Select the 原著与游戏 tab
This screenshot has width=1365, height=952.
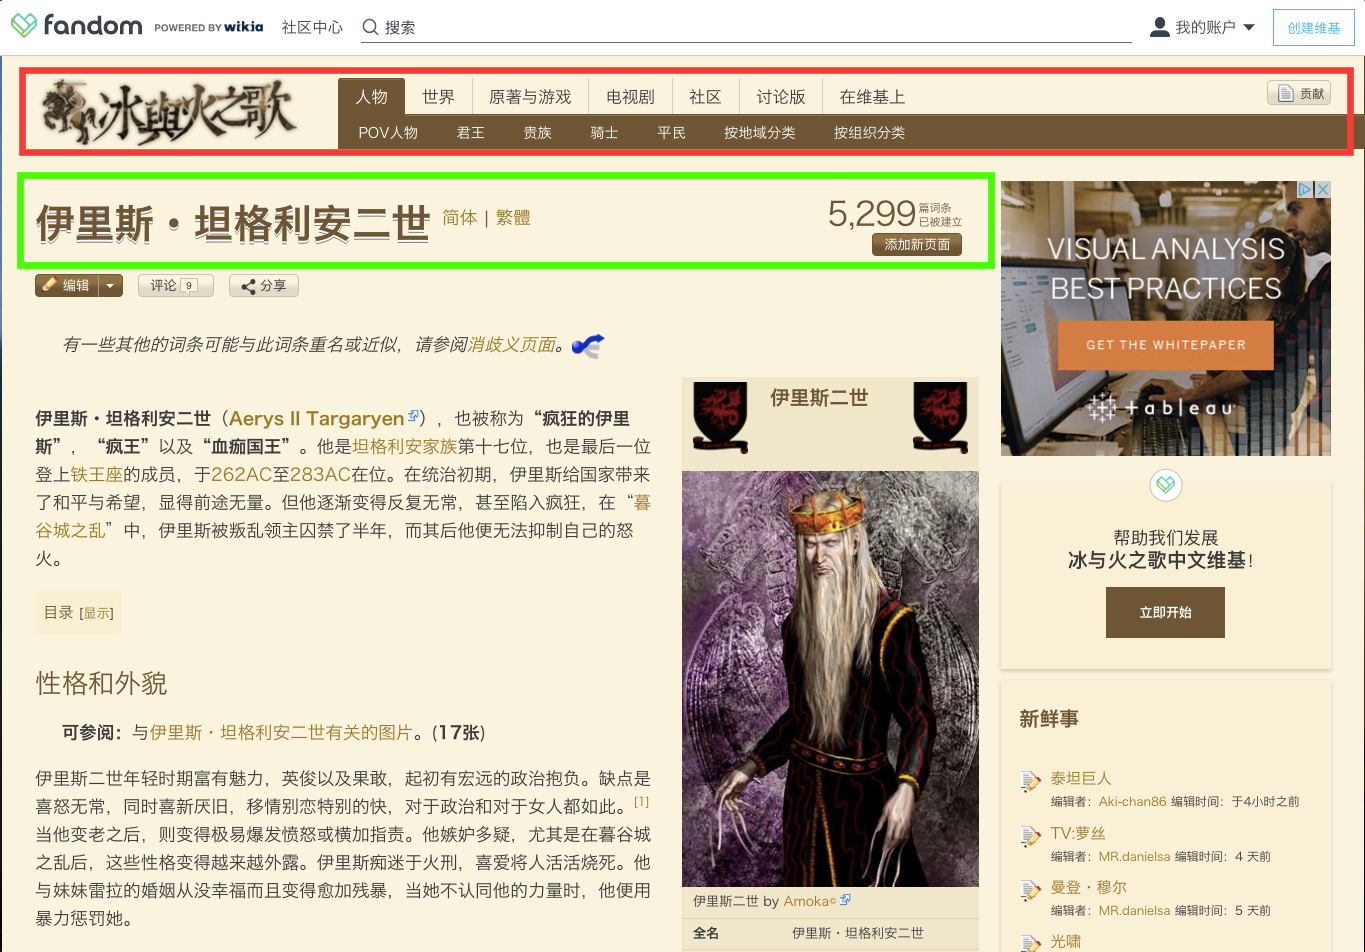tap(530, 97)
